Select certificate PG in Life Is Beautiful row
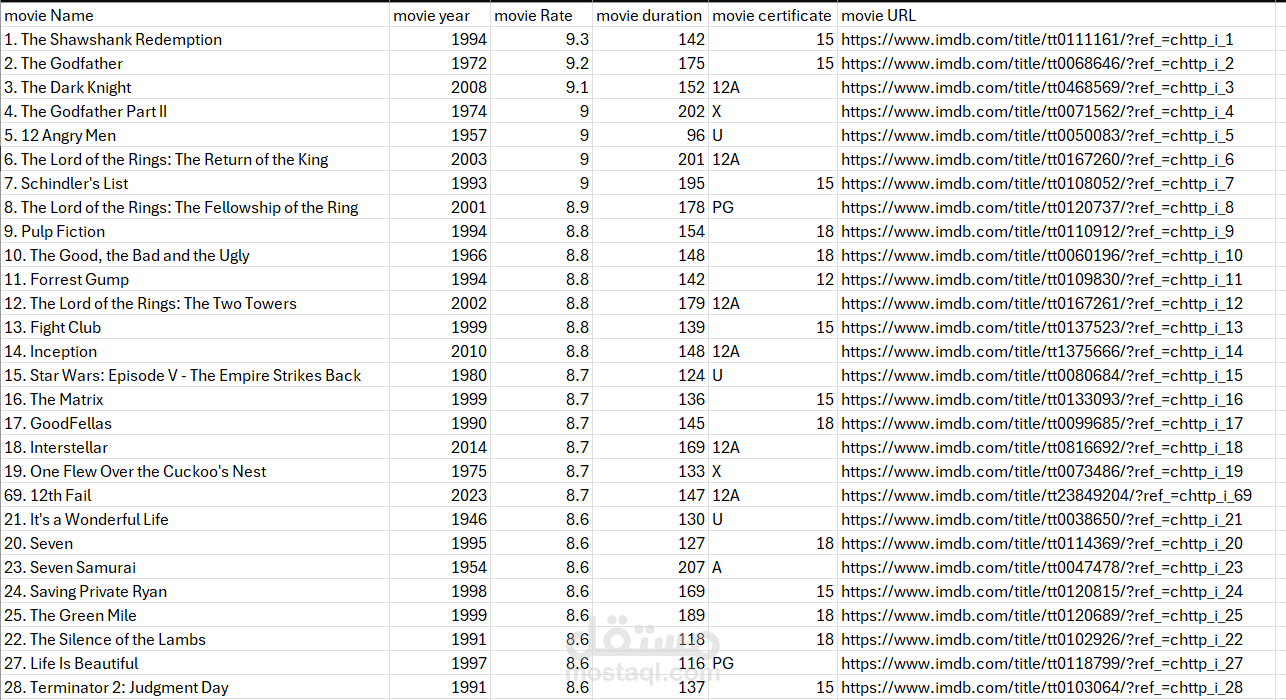Image resolution: width=1286 pixels, height=700 pixels. pyautogui.click(x=773, y=663)
